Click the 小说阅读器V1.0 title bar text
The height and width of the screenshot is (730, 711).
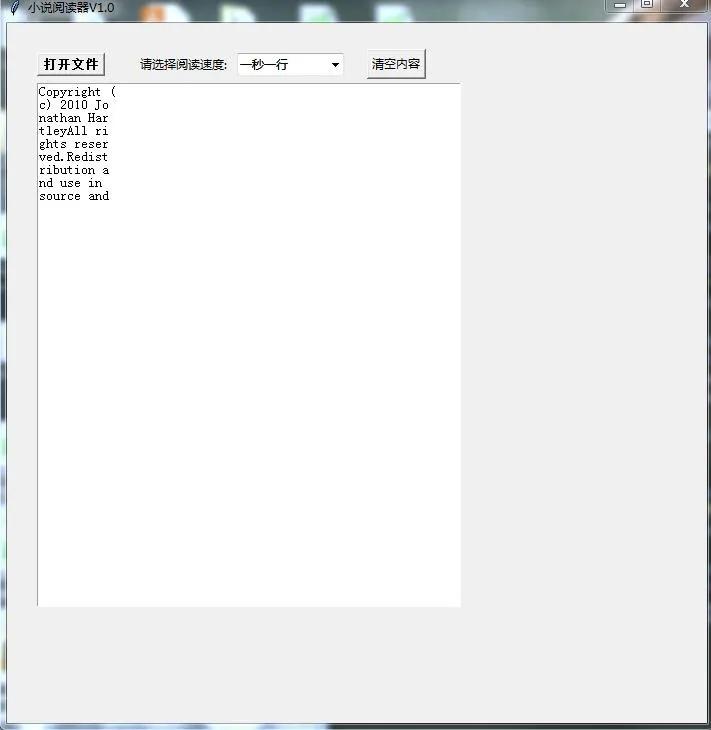pos(71,7)
